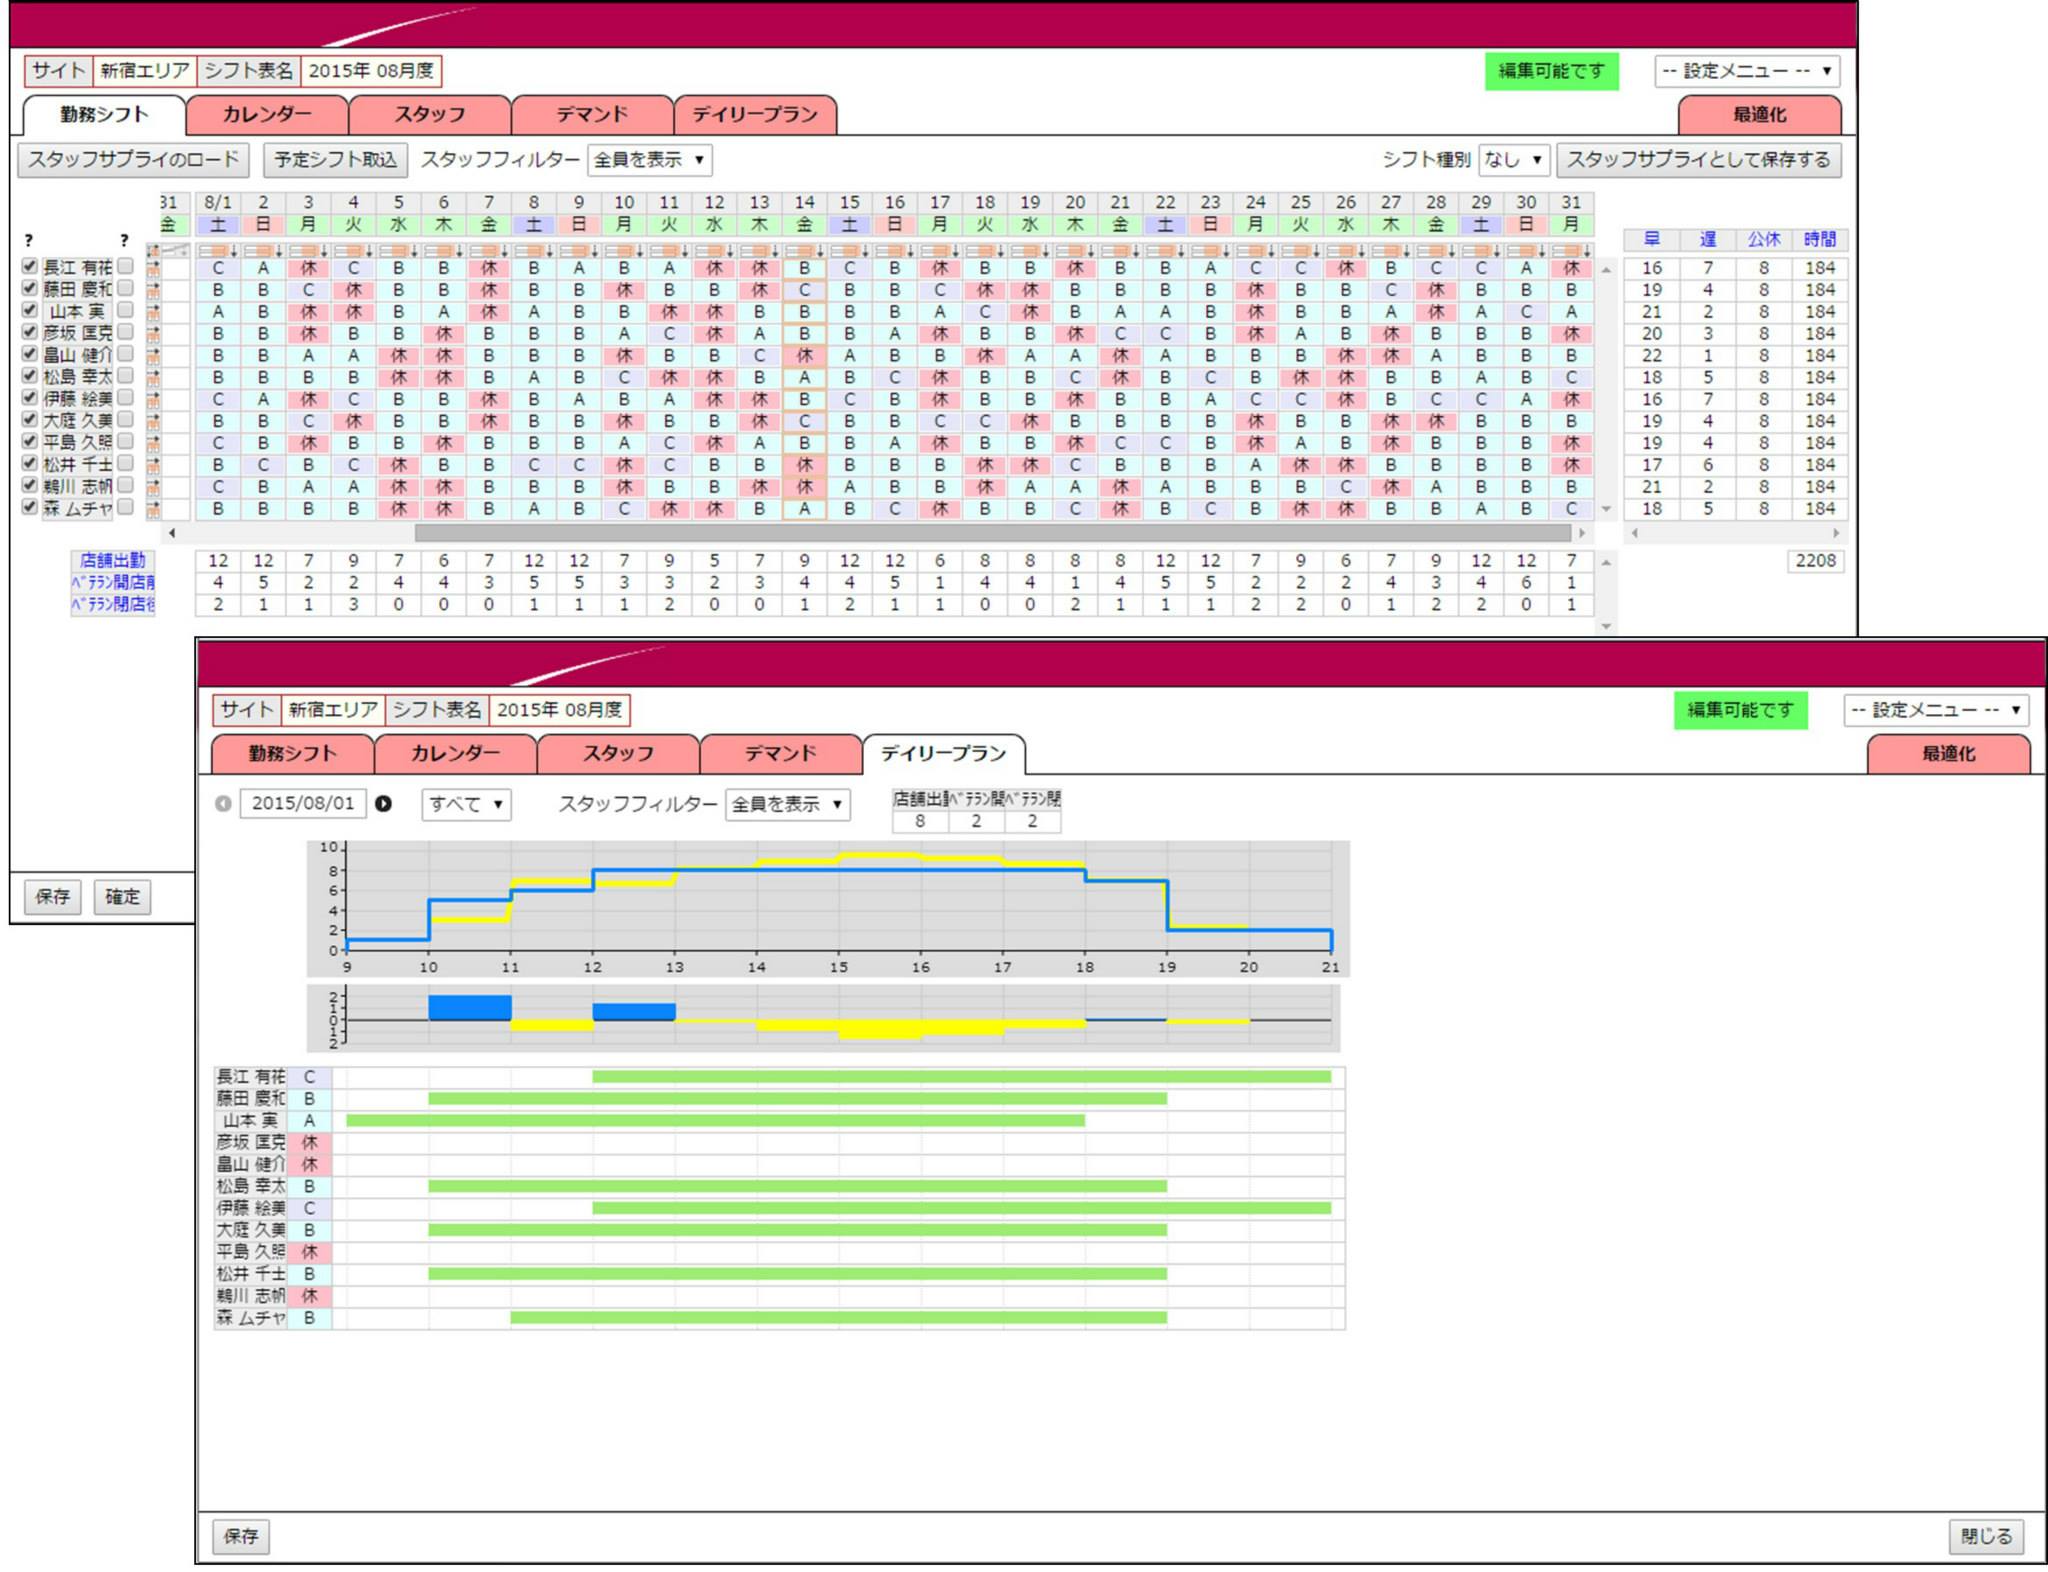Image resolution: width=2048 pixels, height=1572 pixels.
Task: Go to previous day in Daily Plan
Action: pyautogui.click(x=223, y=804)
